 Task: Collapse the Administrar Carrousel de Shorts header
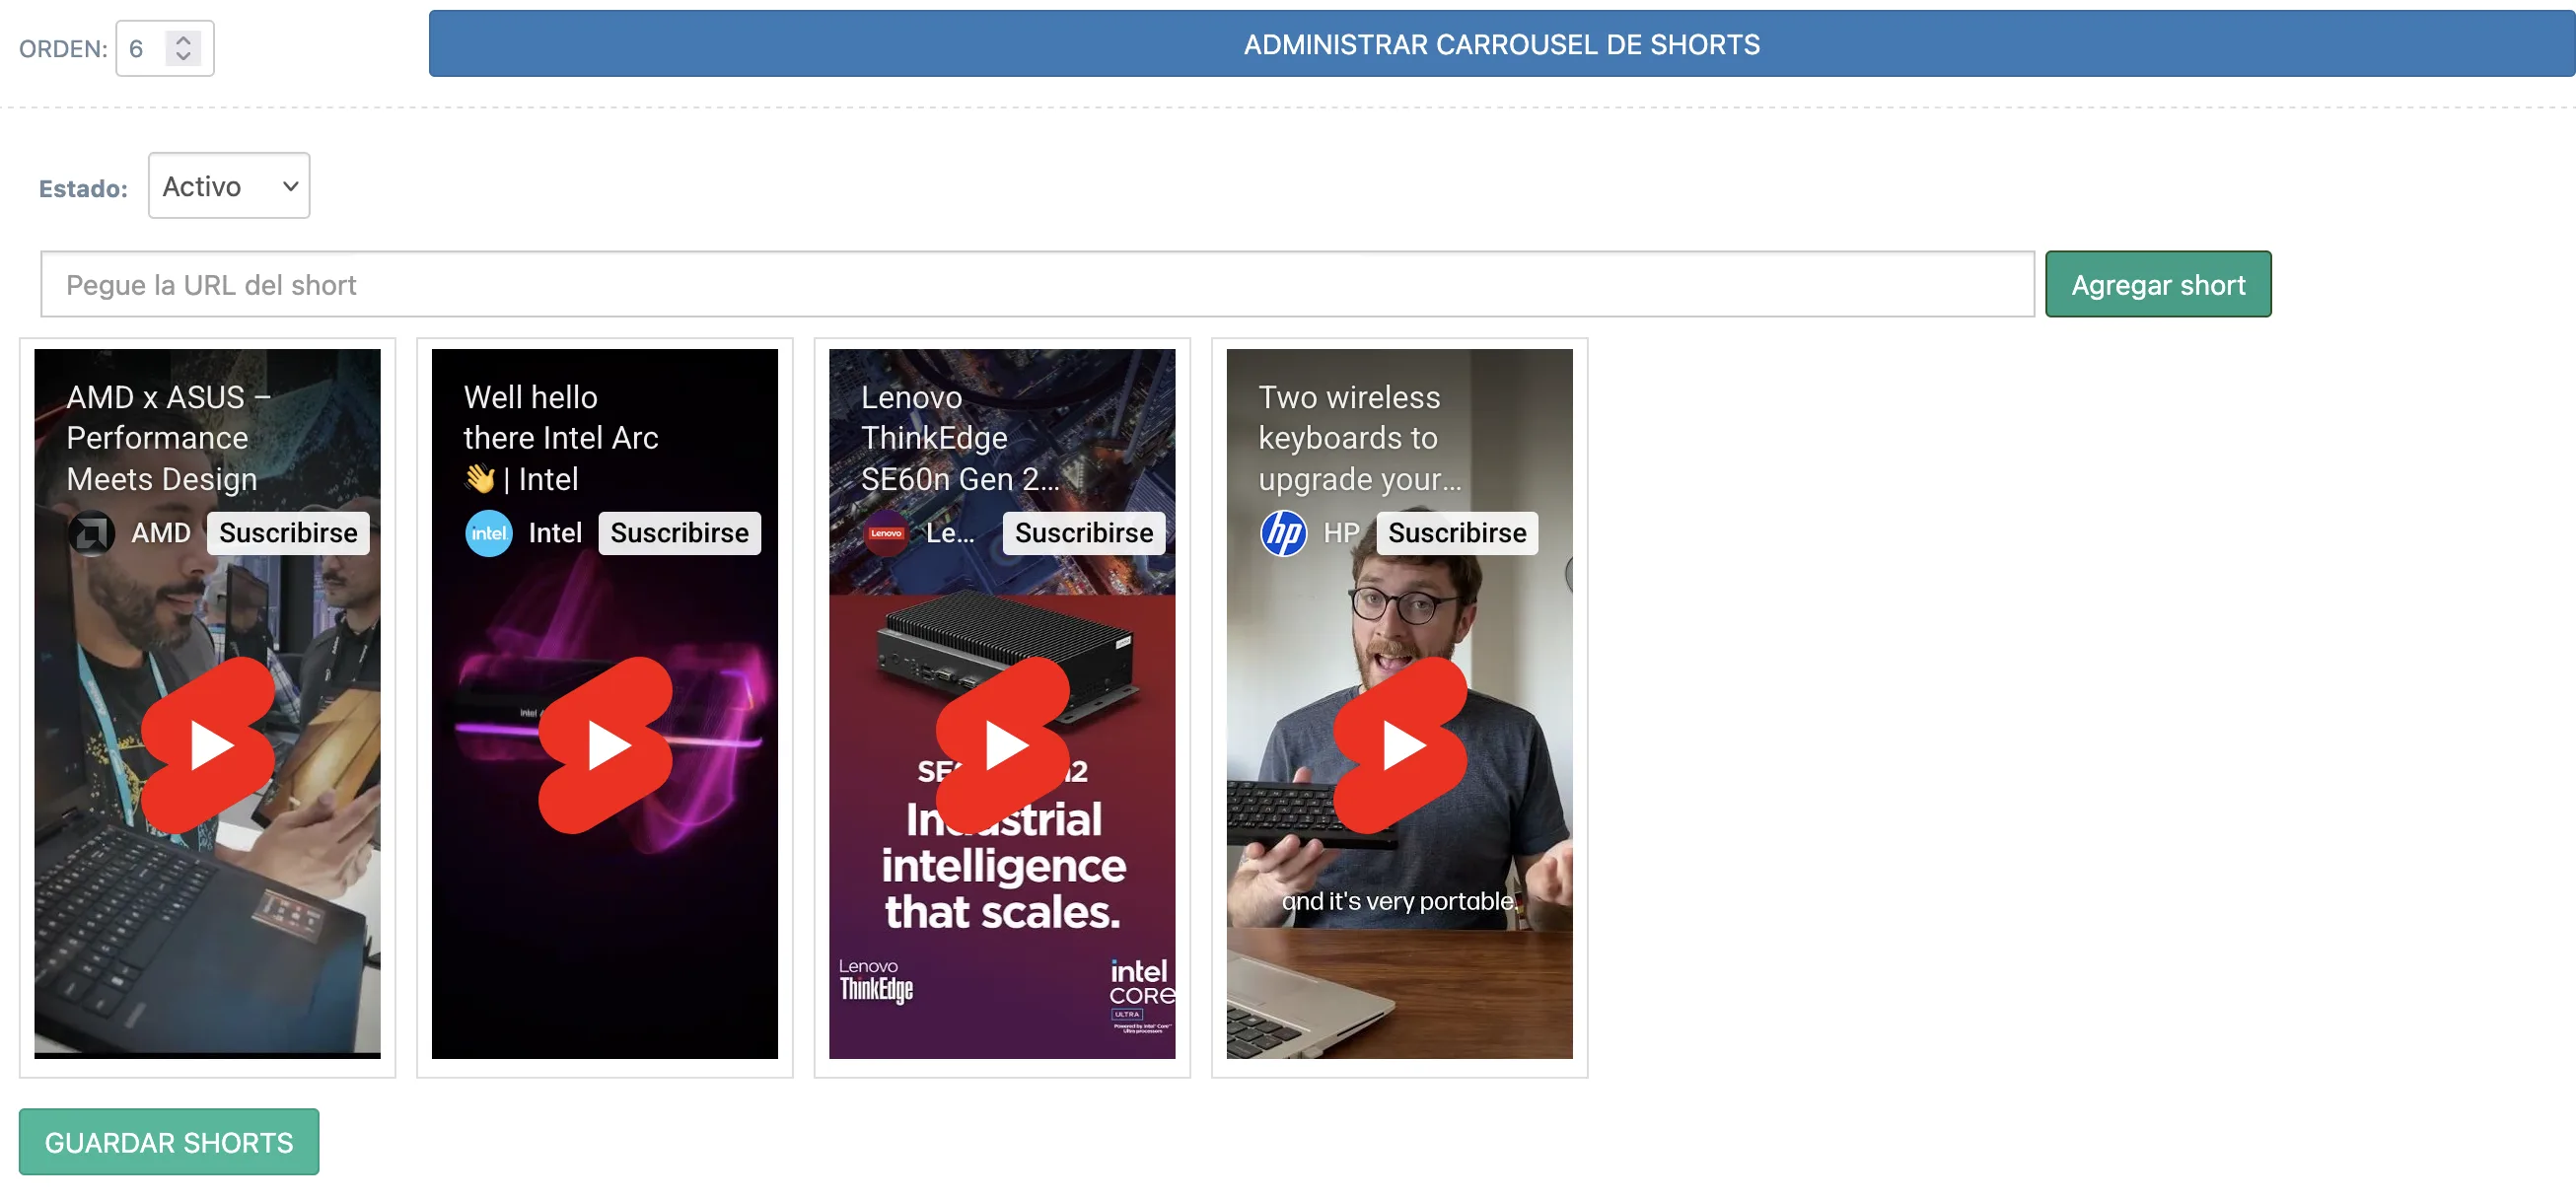click(1500, 45)
